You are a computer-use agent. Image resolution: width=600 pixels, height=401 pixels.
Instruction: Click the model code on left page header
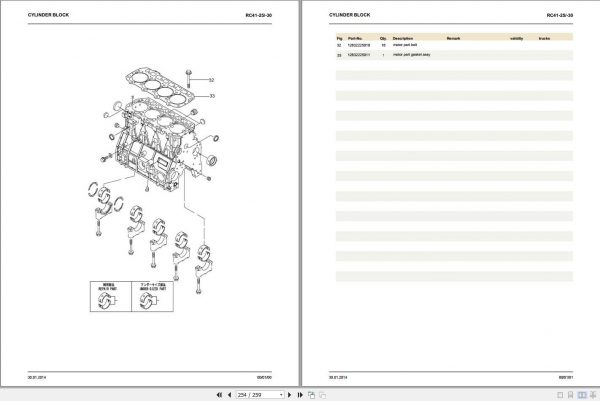pos(259,15)
